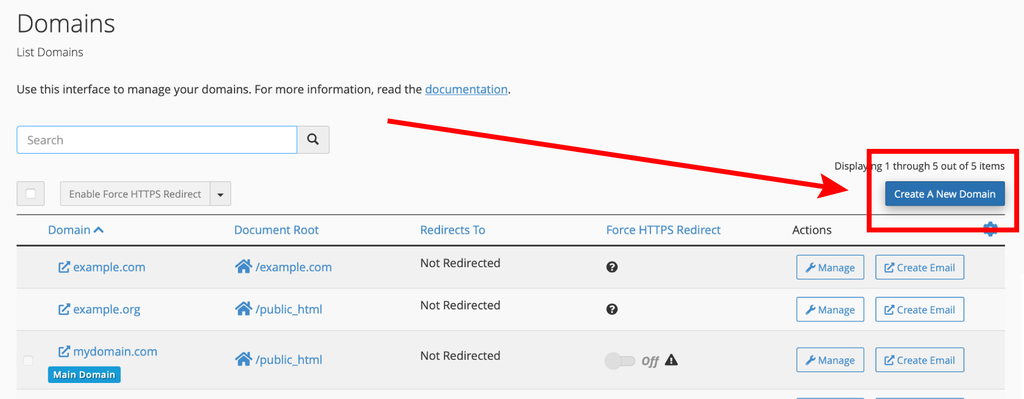Click question mark icon in example.org row
The height and width of the screenshot is (399, 1024).
point(612,309)
